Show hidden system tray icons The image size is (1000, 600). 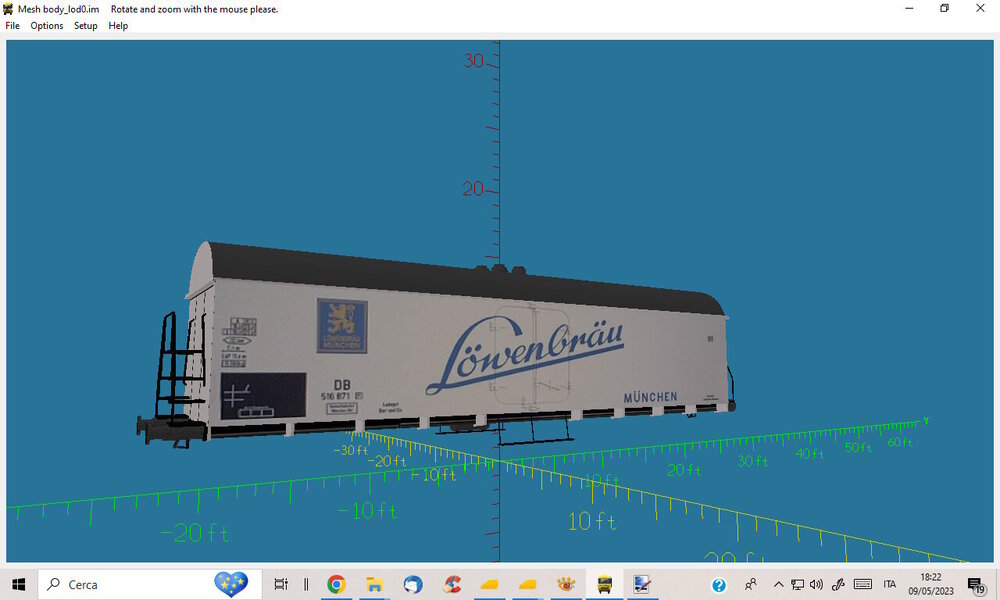click(x=778, y=584)
